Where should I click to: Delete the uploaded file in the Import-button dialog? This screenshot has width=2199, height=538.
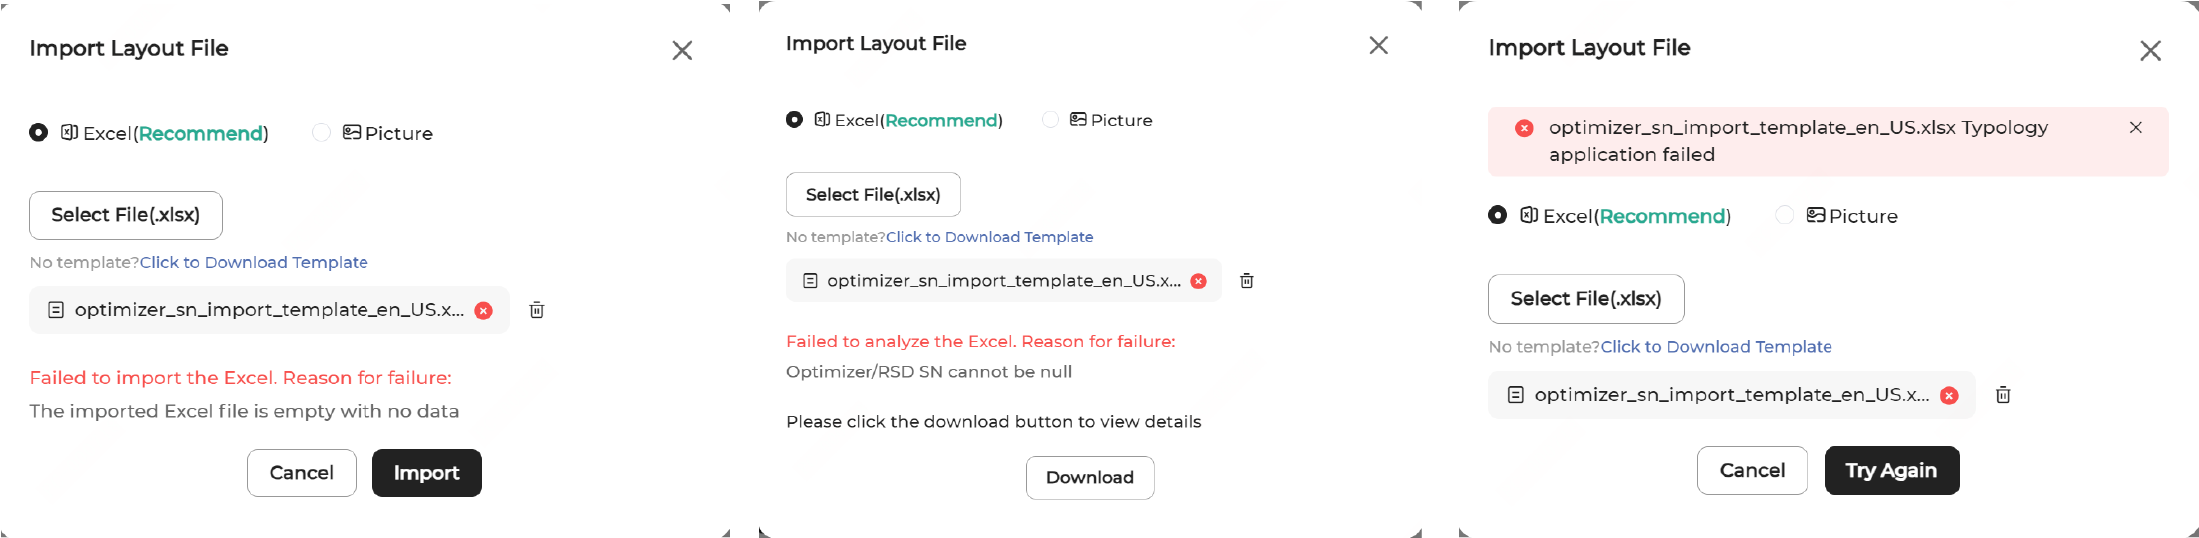click(537, 310)
